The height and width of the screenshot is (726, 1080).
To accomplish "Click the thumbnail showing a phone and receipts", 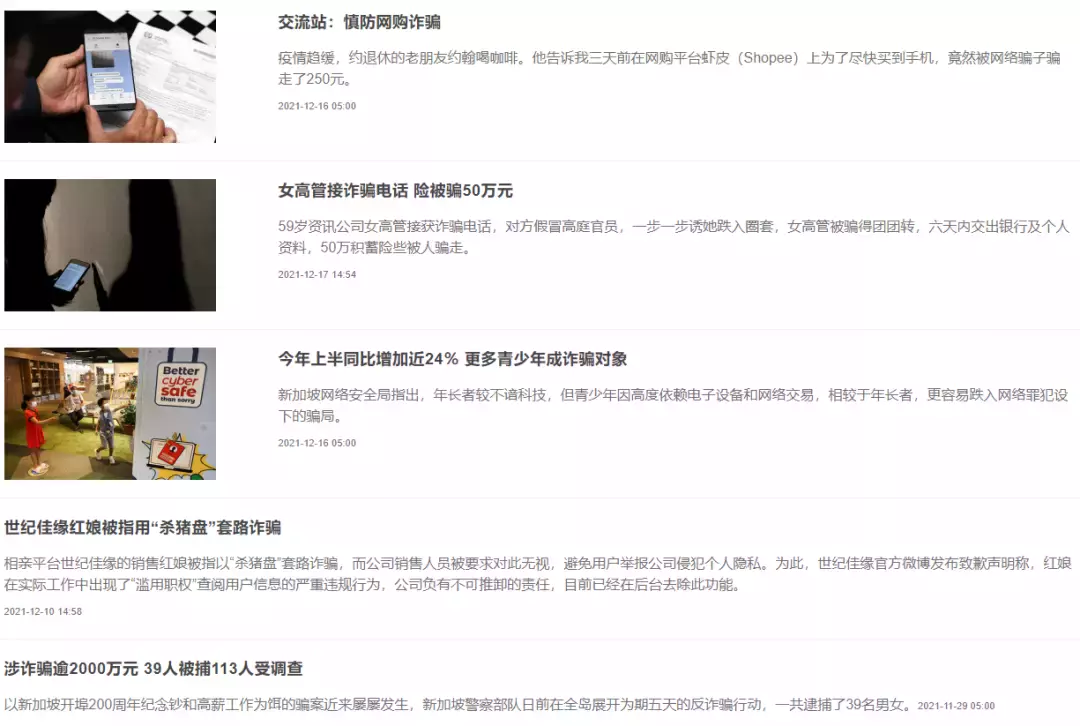I will (x=109, y=76).
